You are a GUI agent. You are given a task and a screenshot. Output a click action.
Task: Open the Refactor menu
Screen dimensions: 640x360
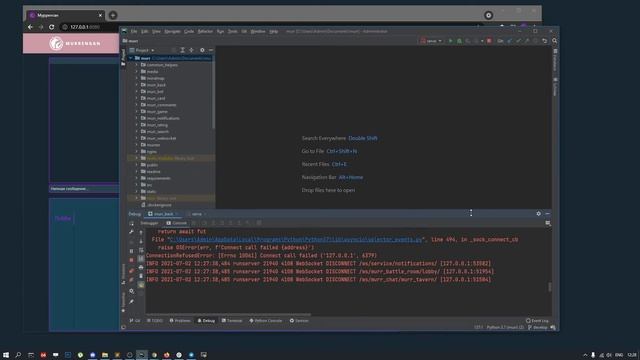[205, 31]
